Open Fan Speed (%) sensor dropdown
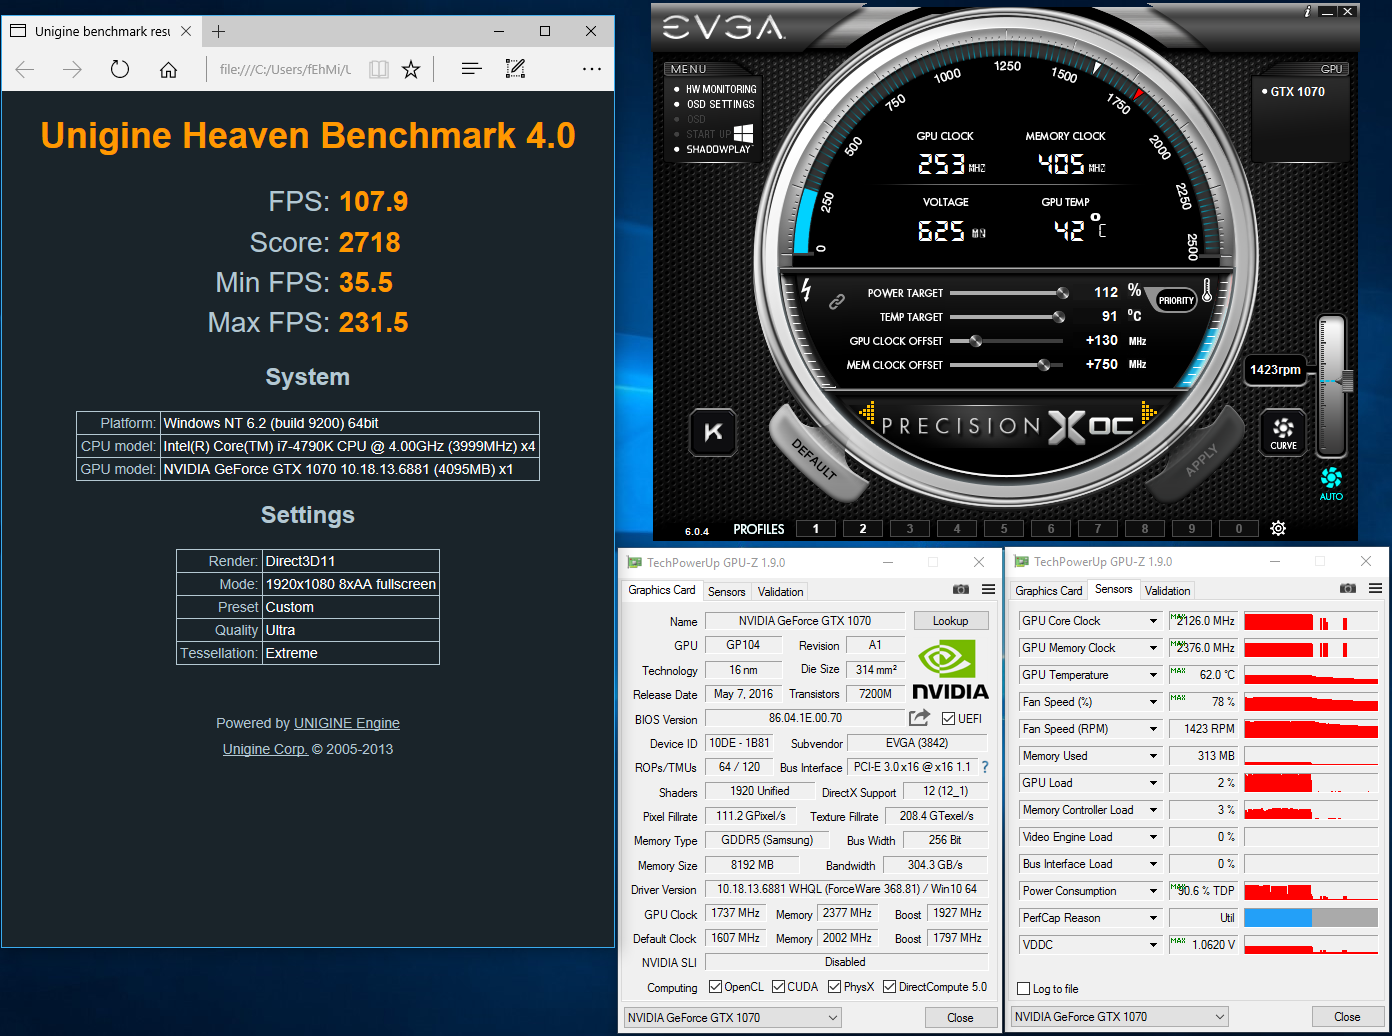 coord(1153,702)
